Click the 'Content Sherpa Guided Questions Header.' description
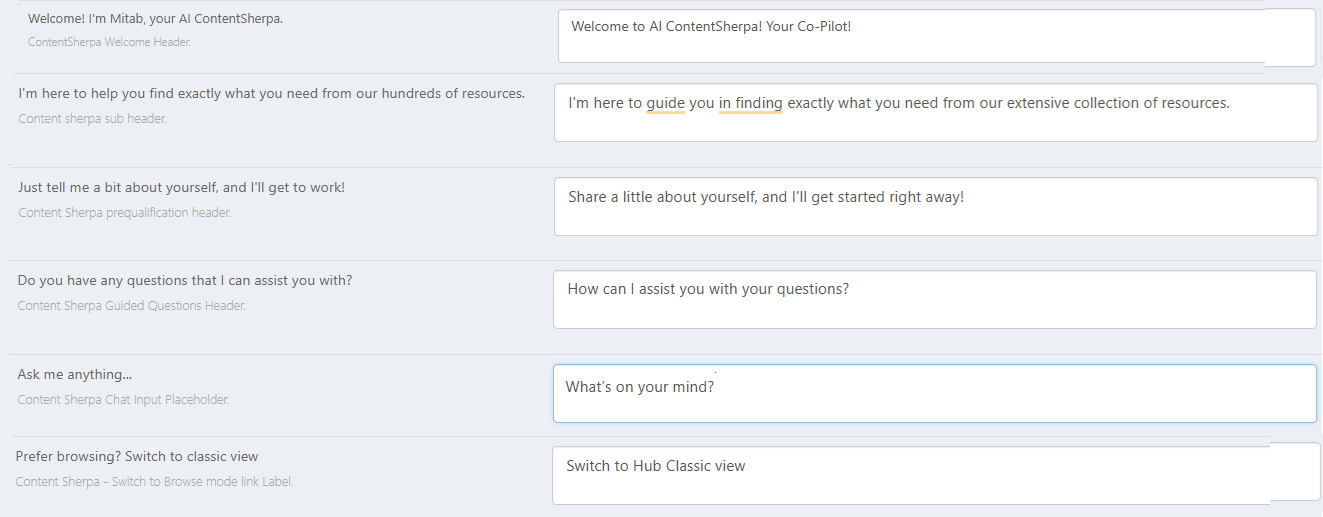The width and height of the screenshot is (1323, 517). tap(131, 306)
